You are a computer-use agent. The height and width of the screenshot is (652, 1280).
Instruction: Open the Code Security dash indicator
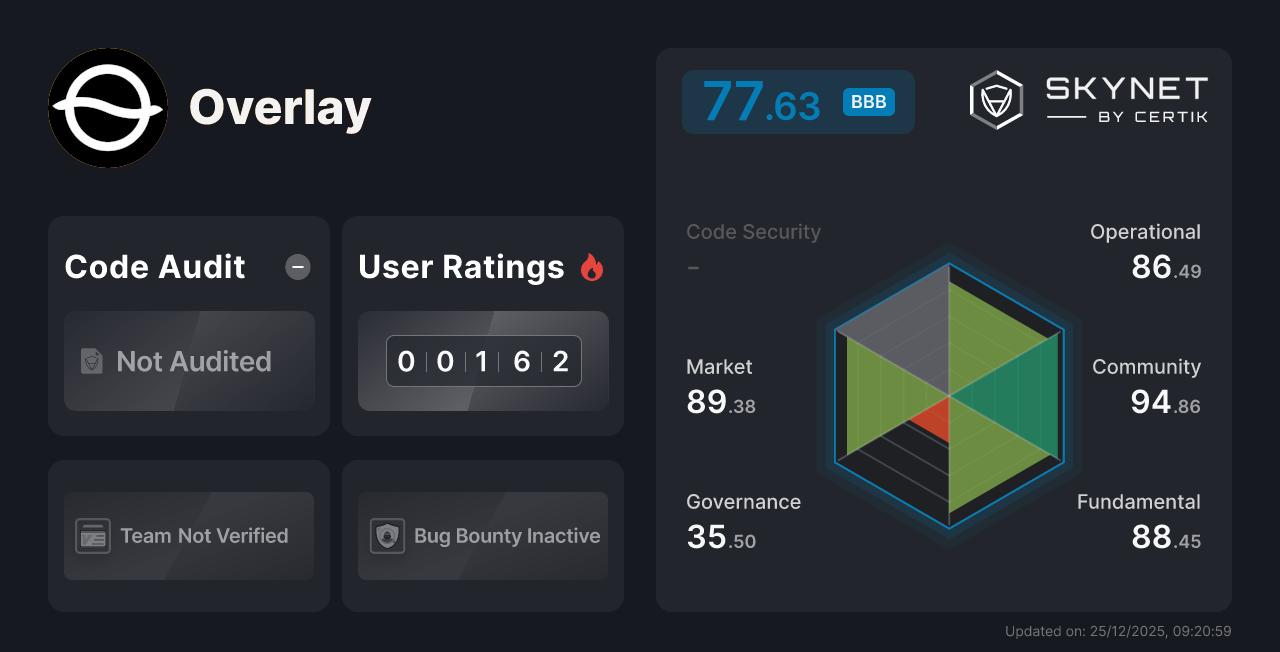(x=693, y=267)
